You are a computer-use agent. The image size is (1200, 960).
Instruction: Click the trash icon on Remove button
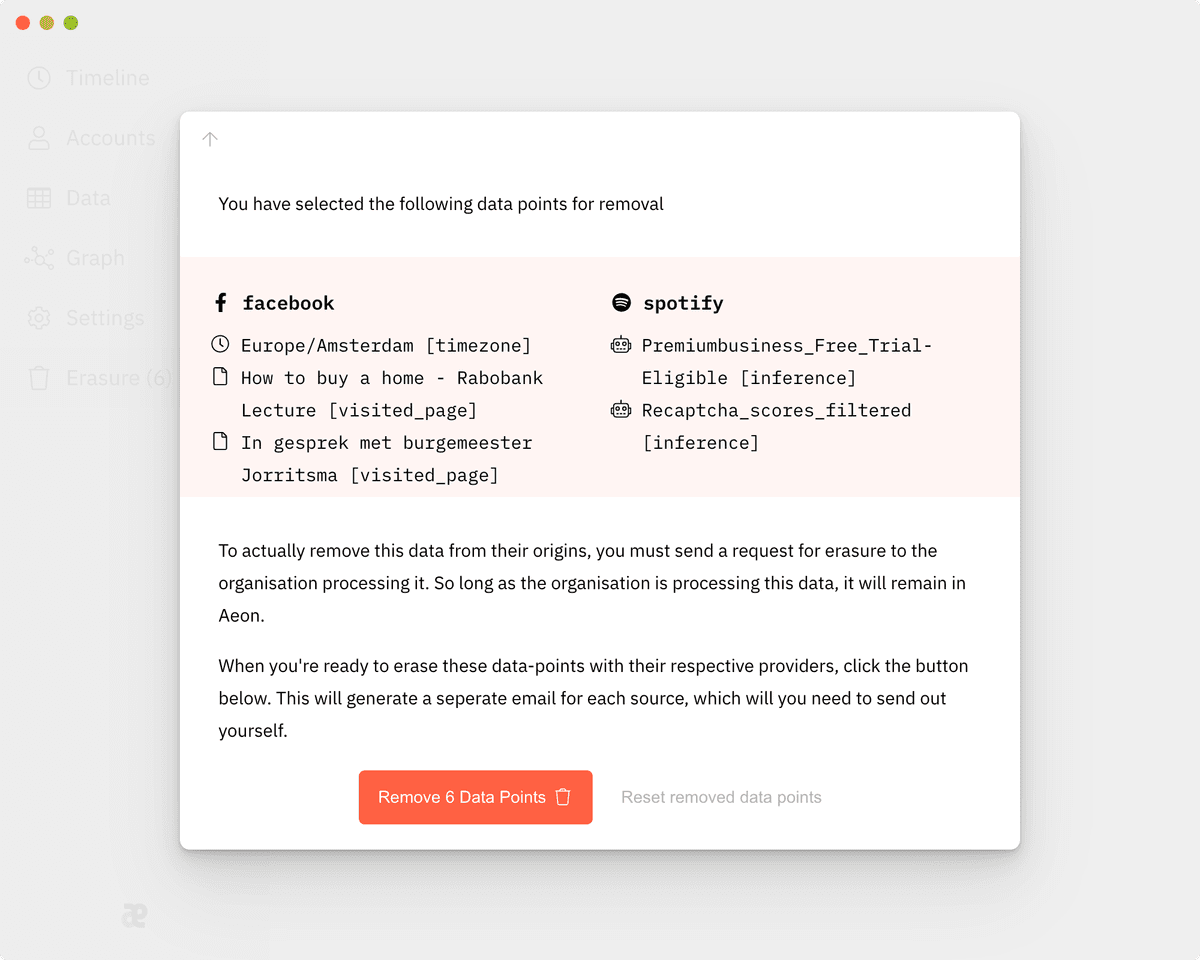(563, 797)
